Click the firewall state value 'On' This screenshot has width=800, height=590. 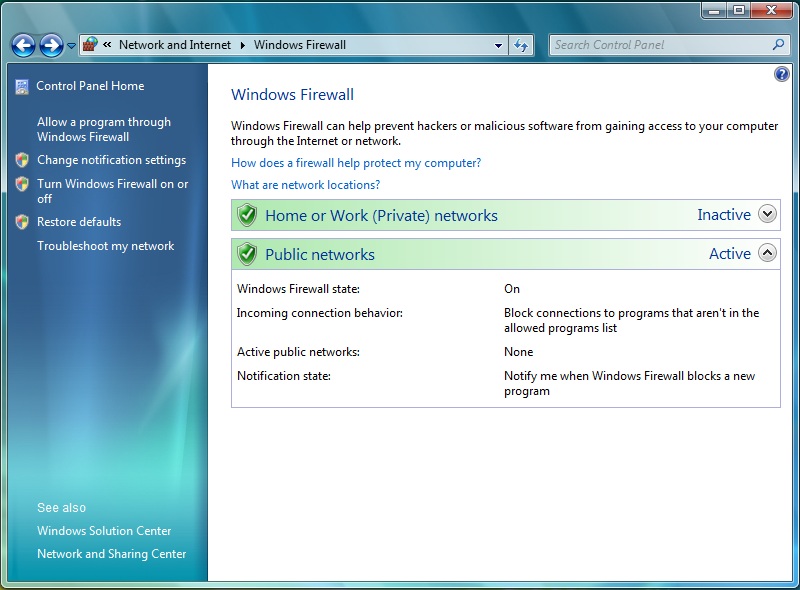coord(512,289)
